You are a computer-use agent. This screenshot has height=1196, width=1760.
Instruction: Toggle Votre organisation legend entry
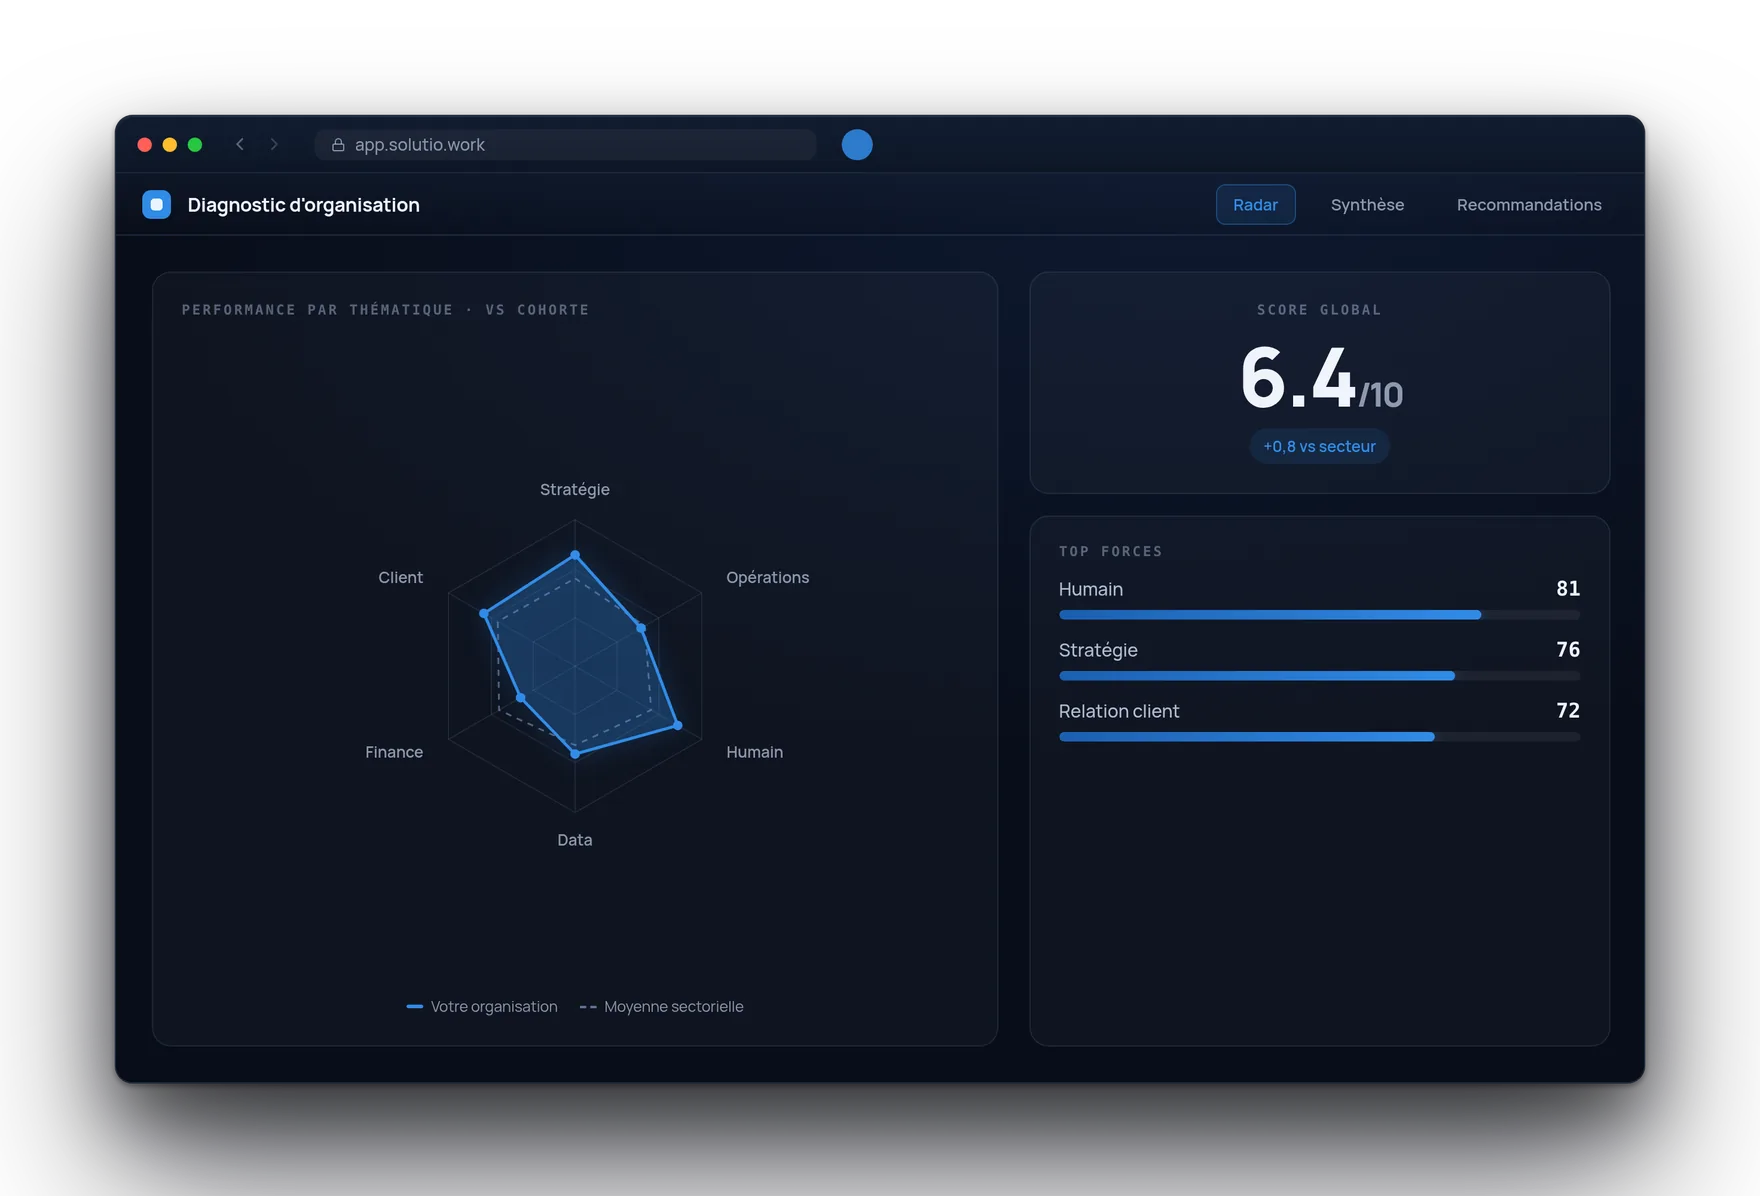click(482, 1006)
